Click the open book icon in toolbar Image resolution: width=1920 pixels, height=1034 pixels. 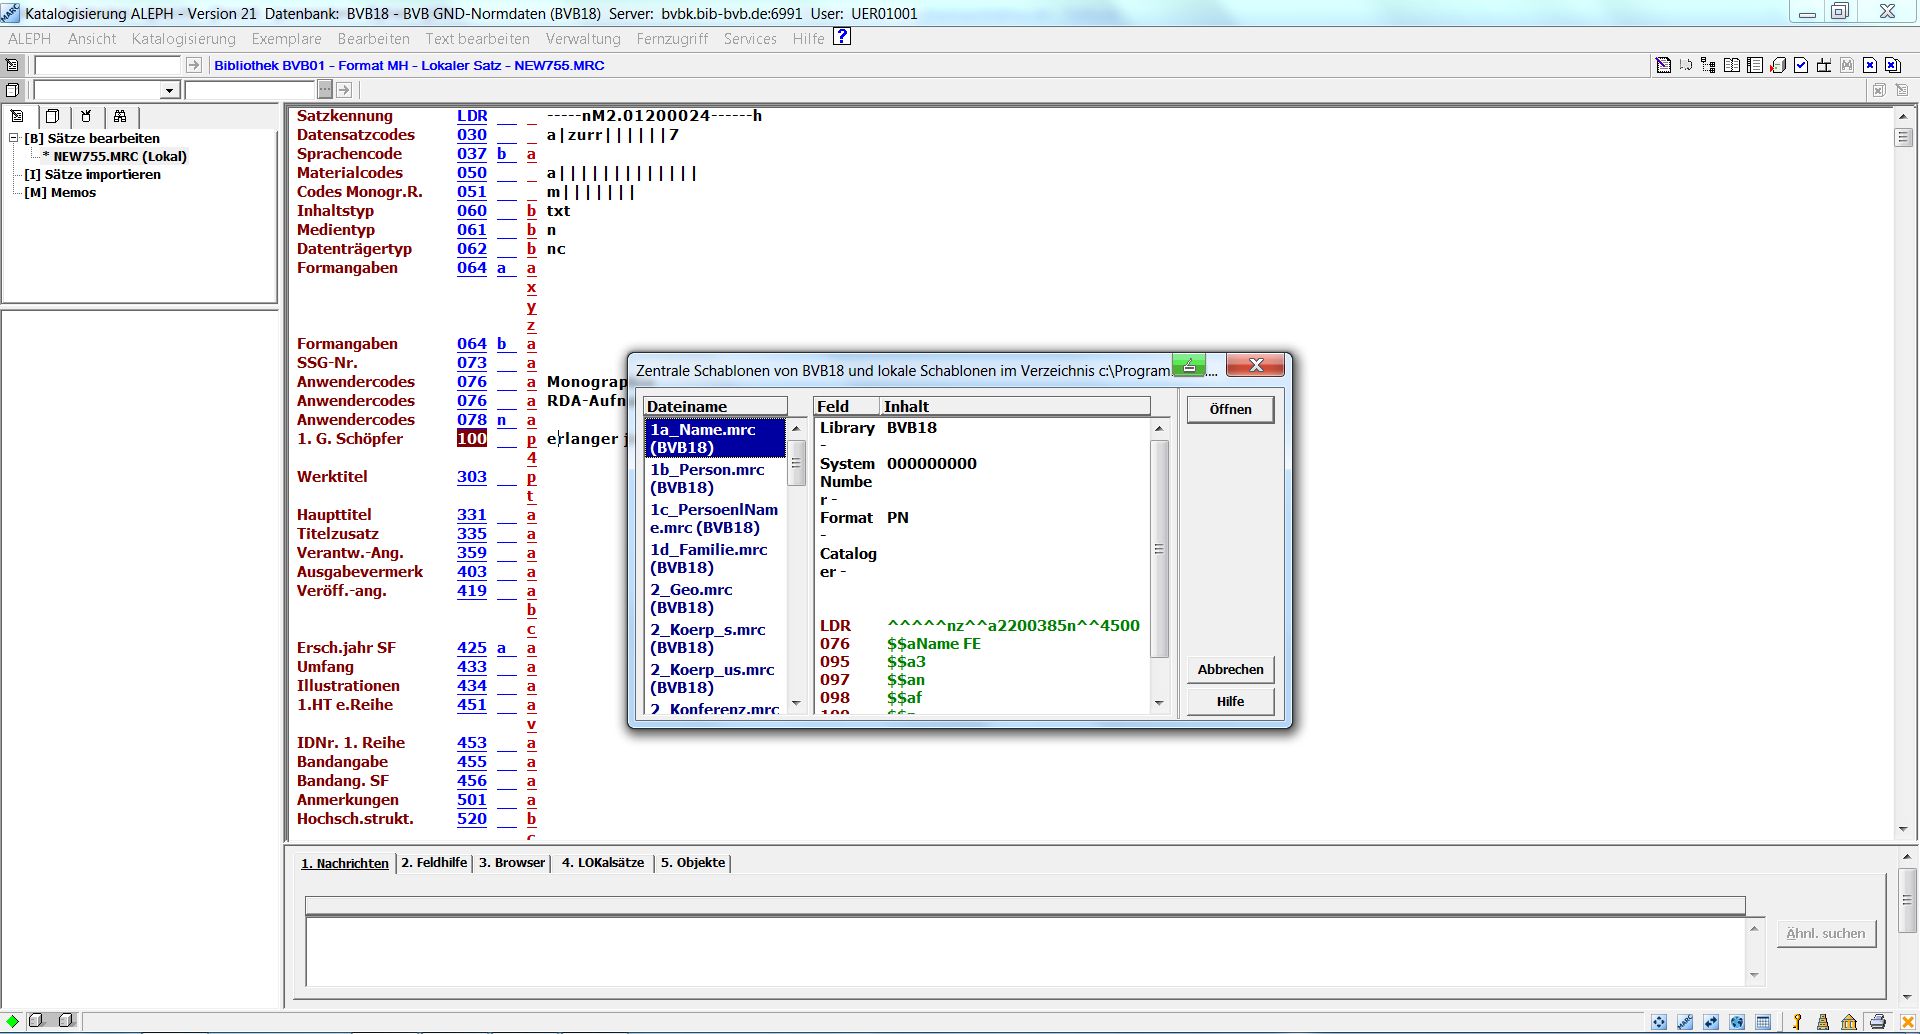tap(1732, 65)
